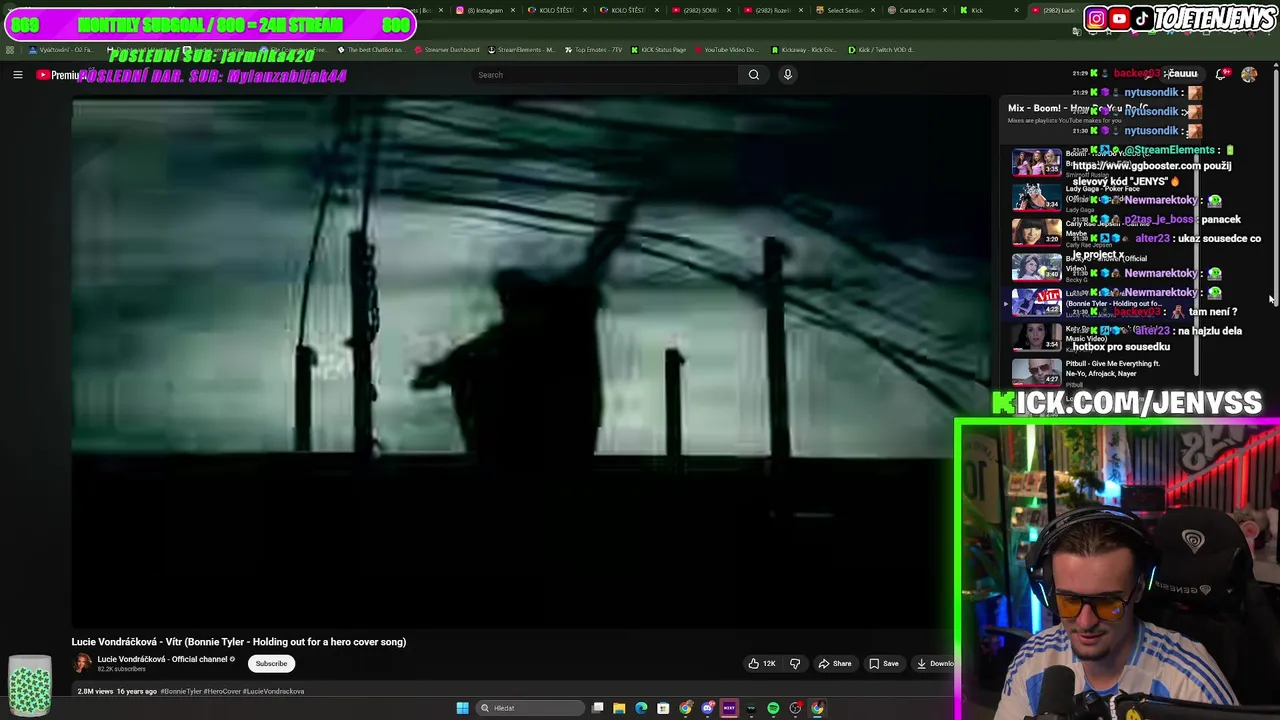
Task: Dislike the video with thumbs down
Action: point(795,664)
